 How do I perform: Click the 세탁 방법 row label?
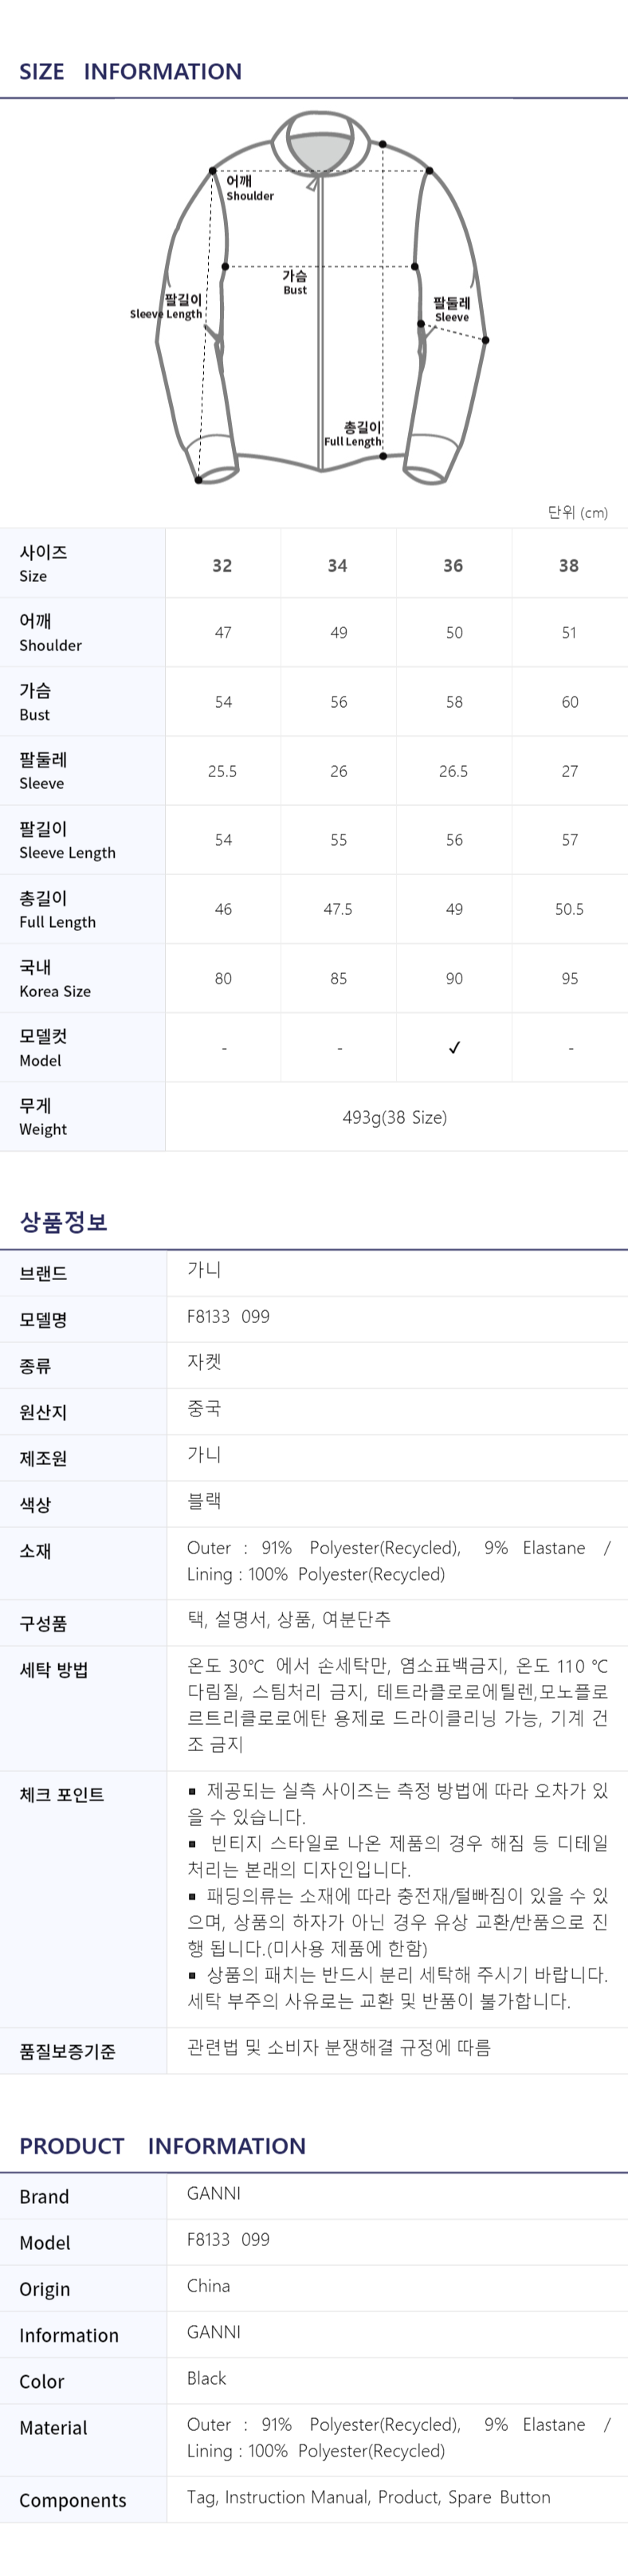pyautogui.click(x=54, y=1669)
